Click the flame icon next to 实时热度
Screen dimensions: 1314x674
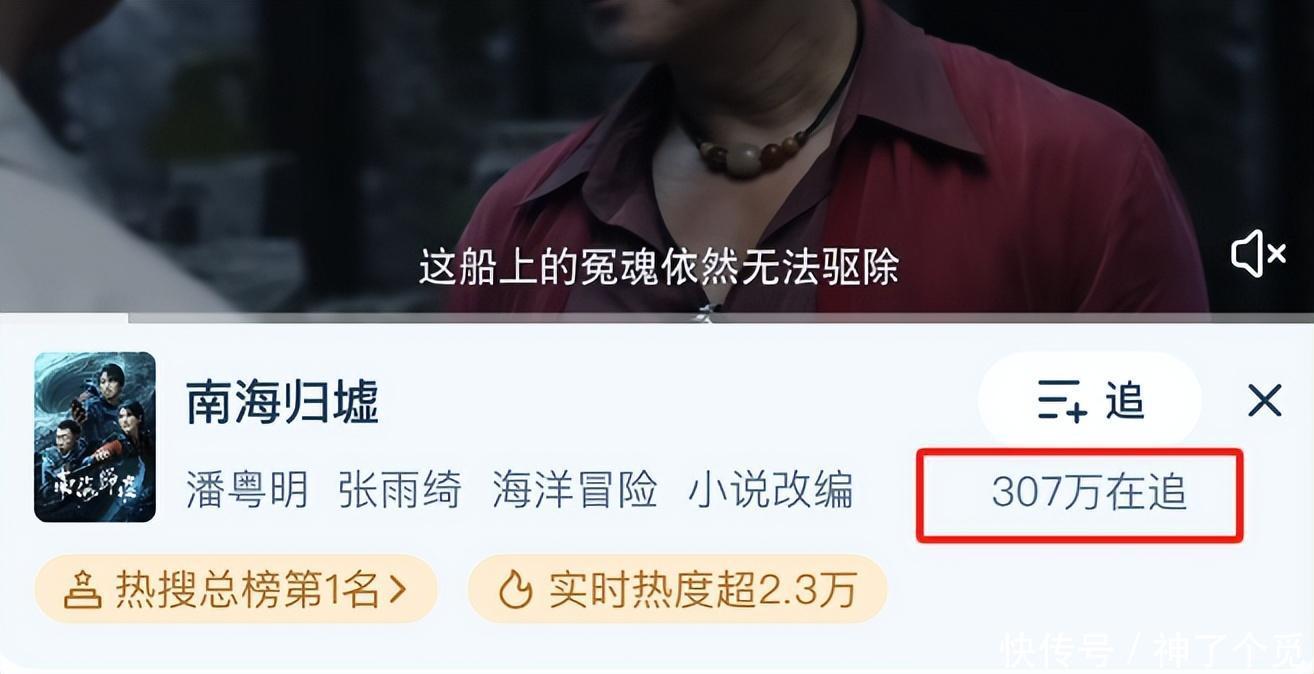tap(516, 590)
